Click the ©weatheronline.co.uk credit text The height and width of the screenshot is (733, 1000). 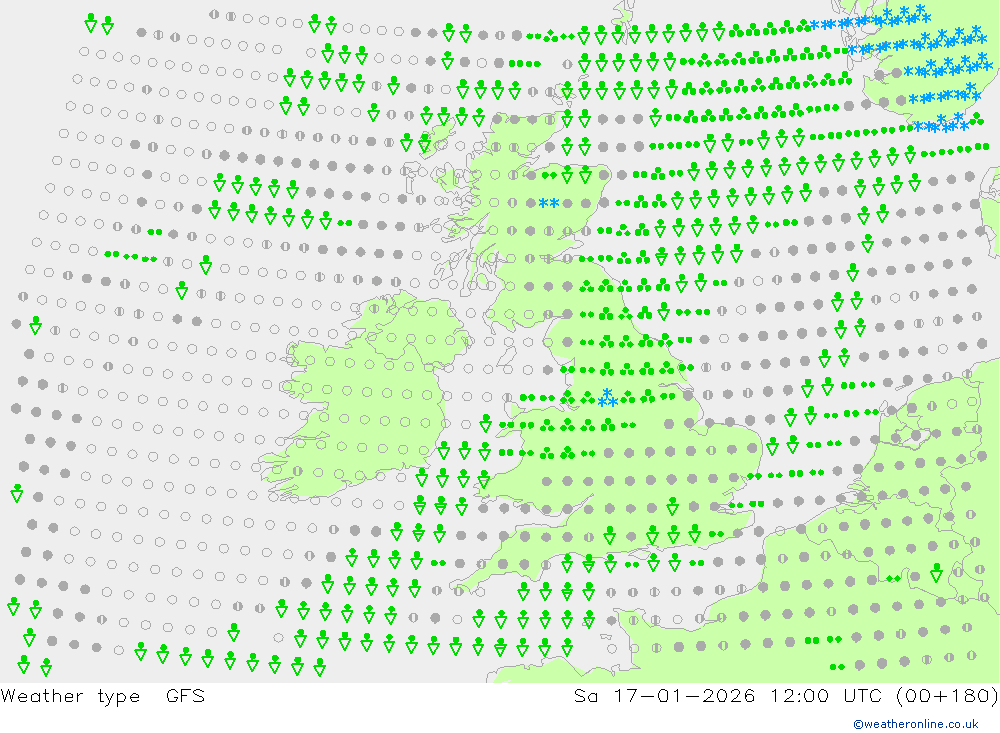click(x=916, y=724)
